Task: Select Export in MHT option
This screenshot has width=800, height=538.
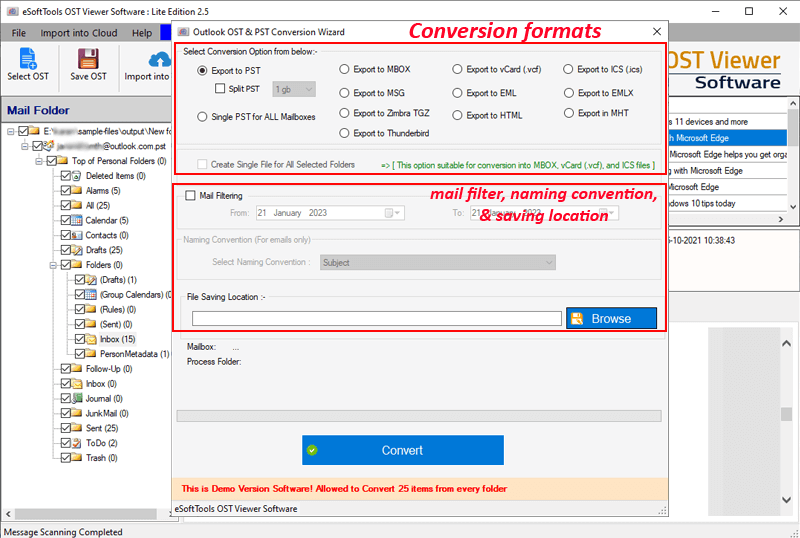Action: (569, 113)
